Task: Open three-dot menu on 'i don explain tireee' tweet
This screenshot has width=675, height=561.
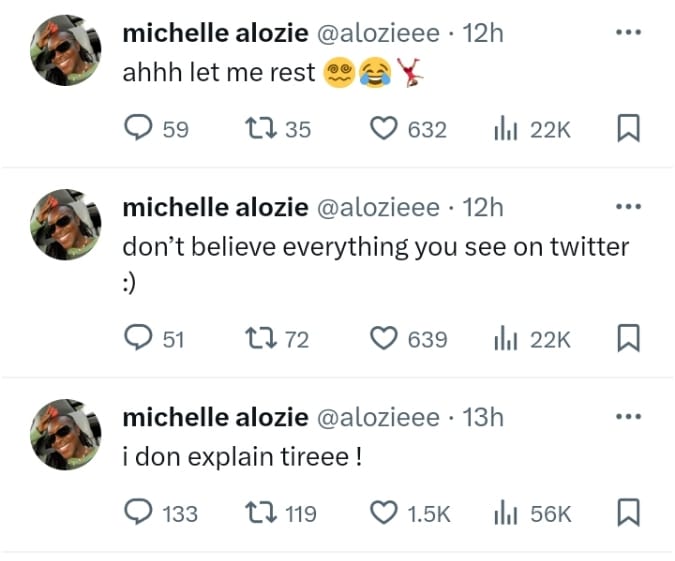Action: tap(629, 416)
